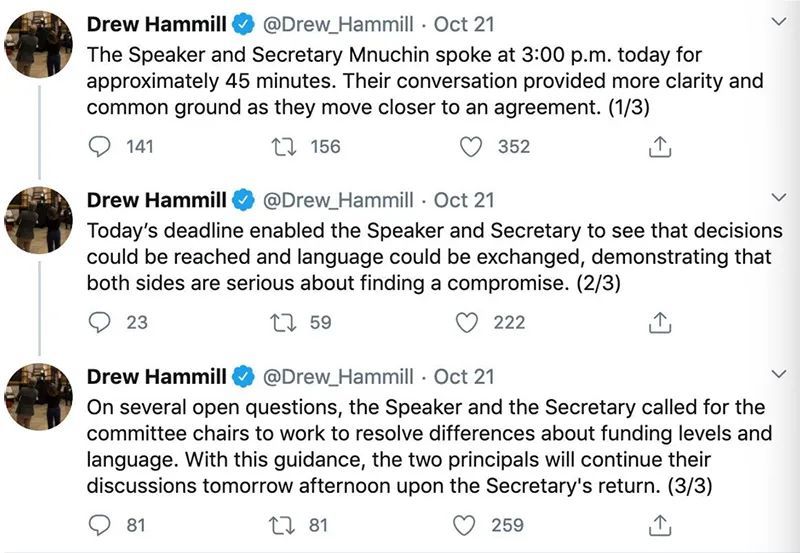Share the (3/3) tweet

660,525
